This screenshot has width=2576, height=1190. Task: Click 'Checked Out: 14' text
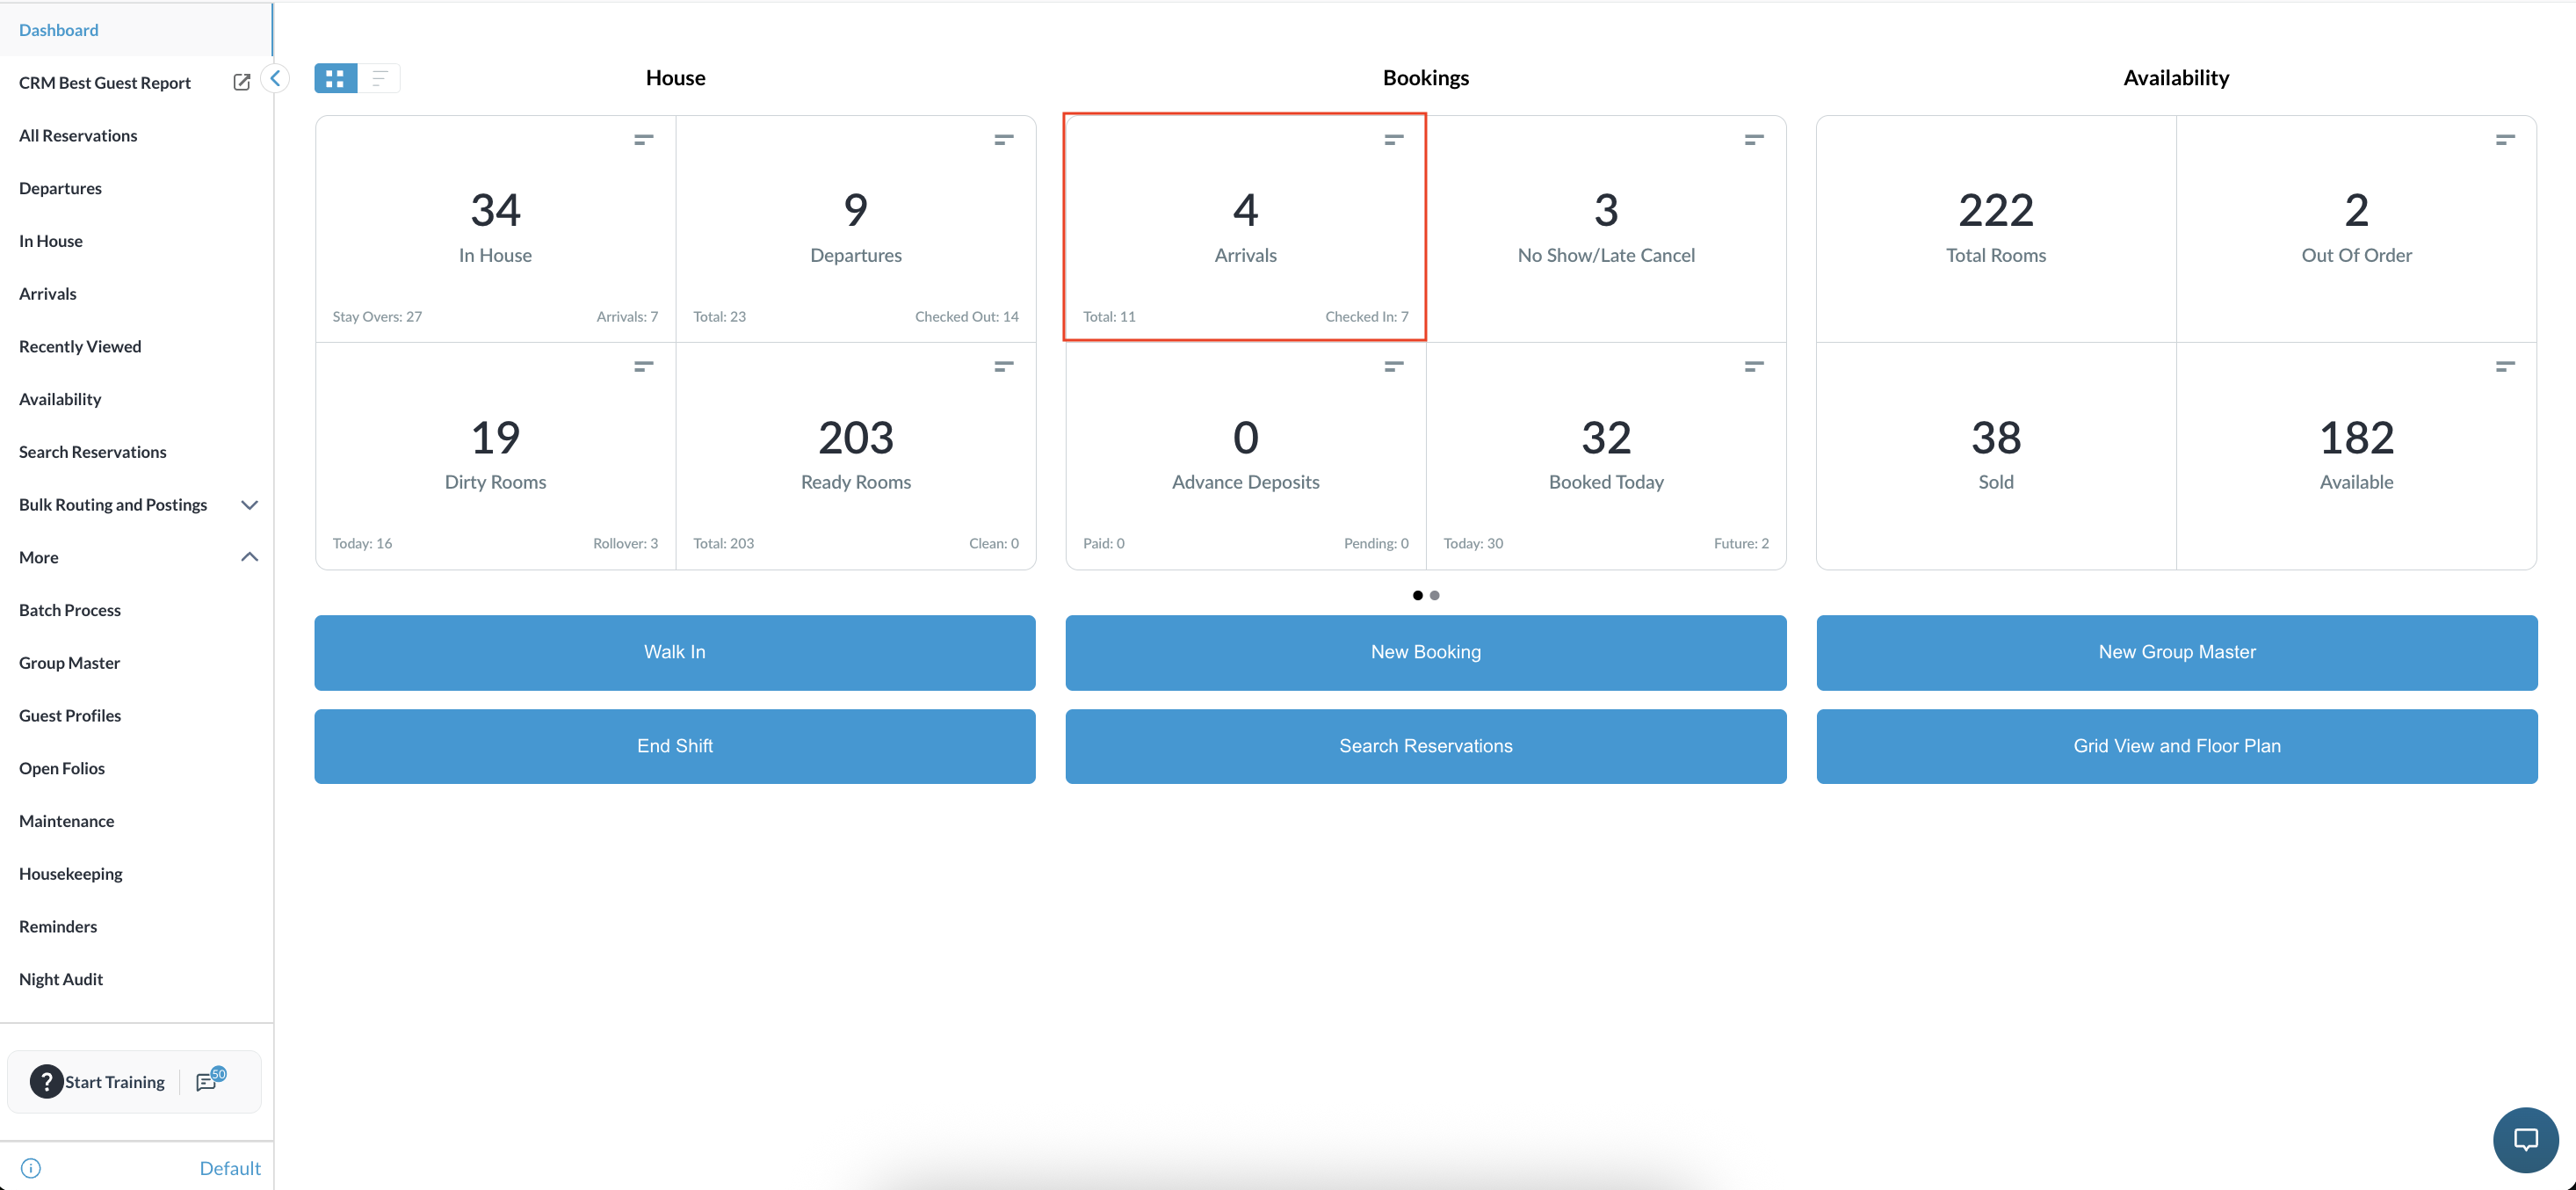967,317
